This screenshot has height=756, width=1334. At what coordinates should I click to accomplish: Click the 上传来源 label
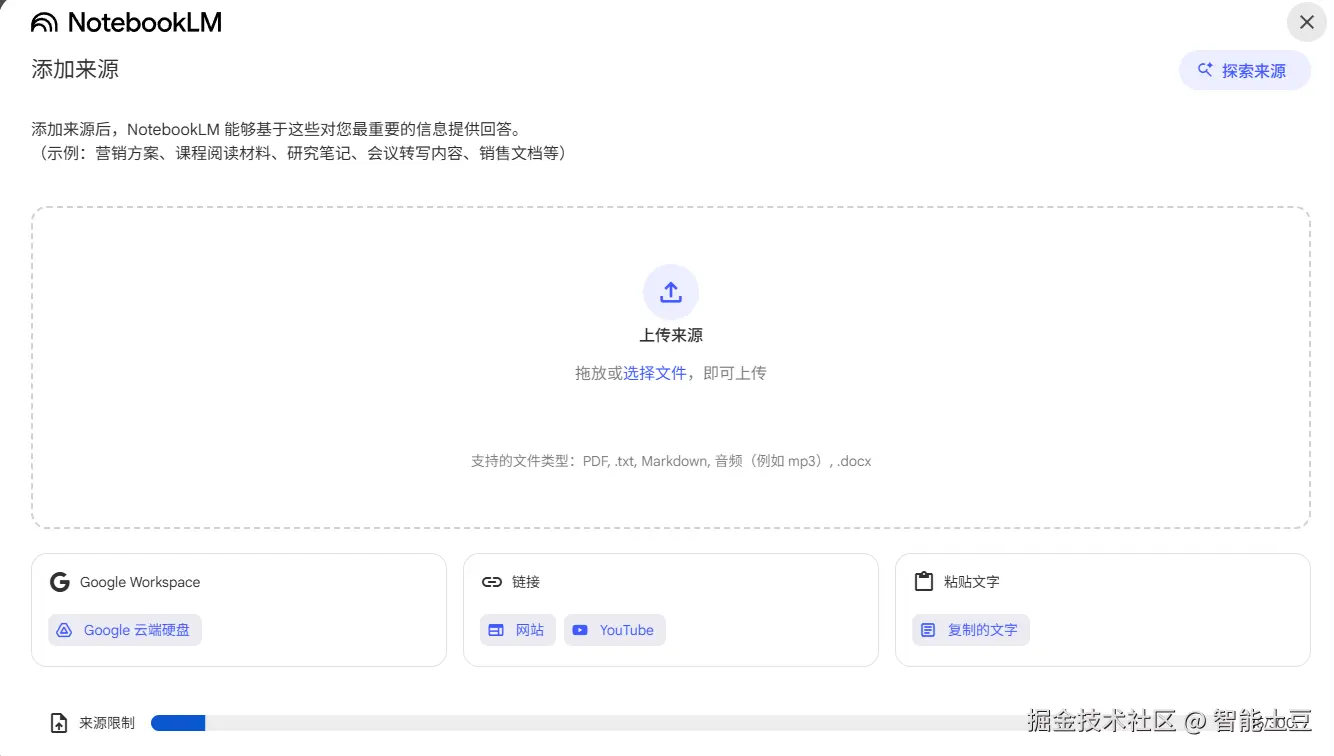[x=671, y=336]
